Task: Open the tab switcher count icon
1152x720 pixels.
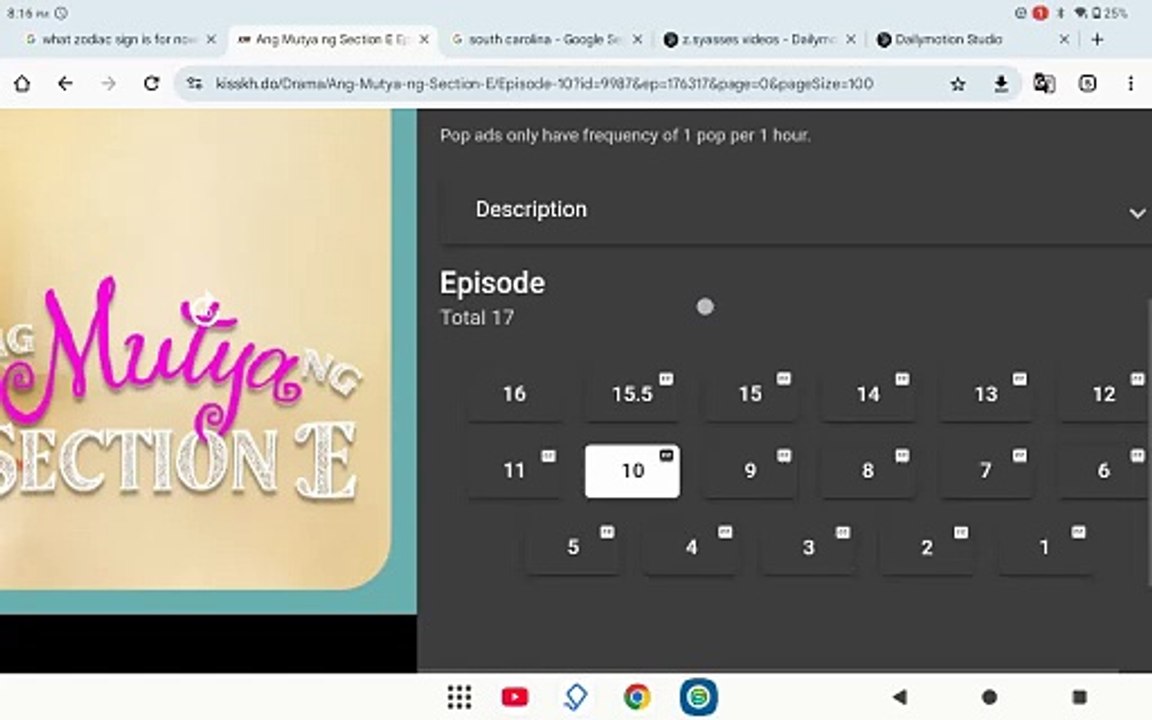Action: click(1087, 84)
